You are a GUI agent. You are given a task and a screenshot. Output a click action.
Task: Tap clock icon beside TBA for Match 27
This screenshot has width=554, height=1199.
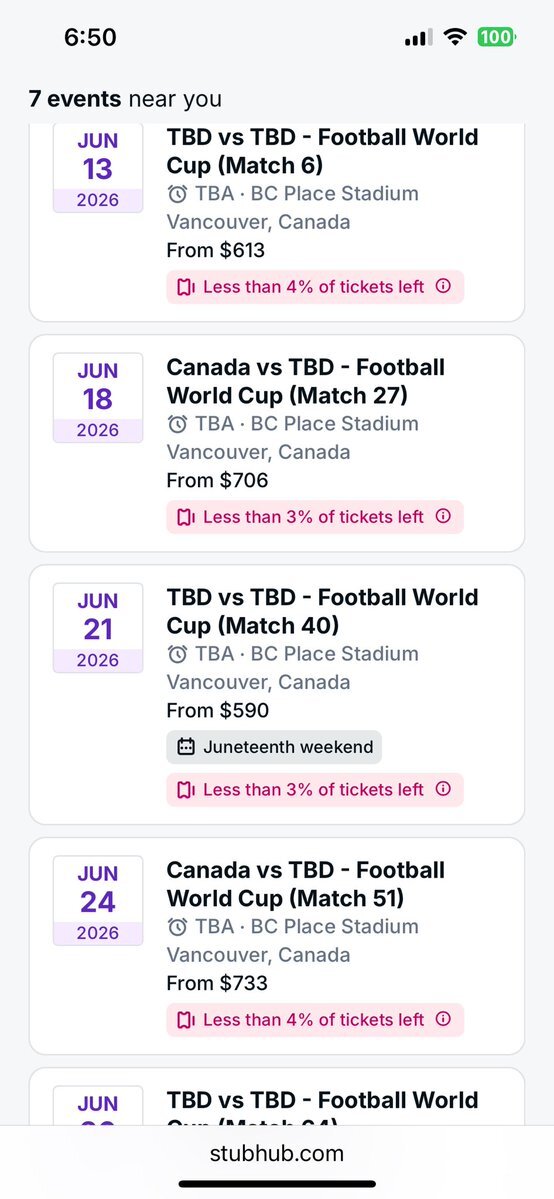[177, 424]
